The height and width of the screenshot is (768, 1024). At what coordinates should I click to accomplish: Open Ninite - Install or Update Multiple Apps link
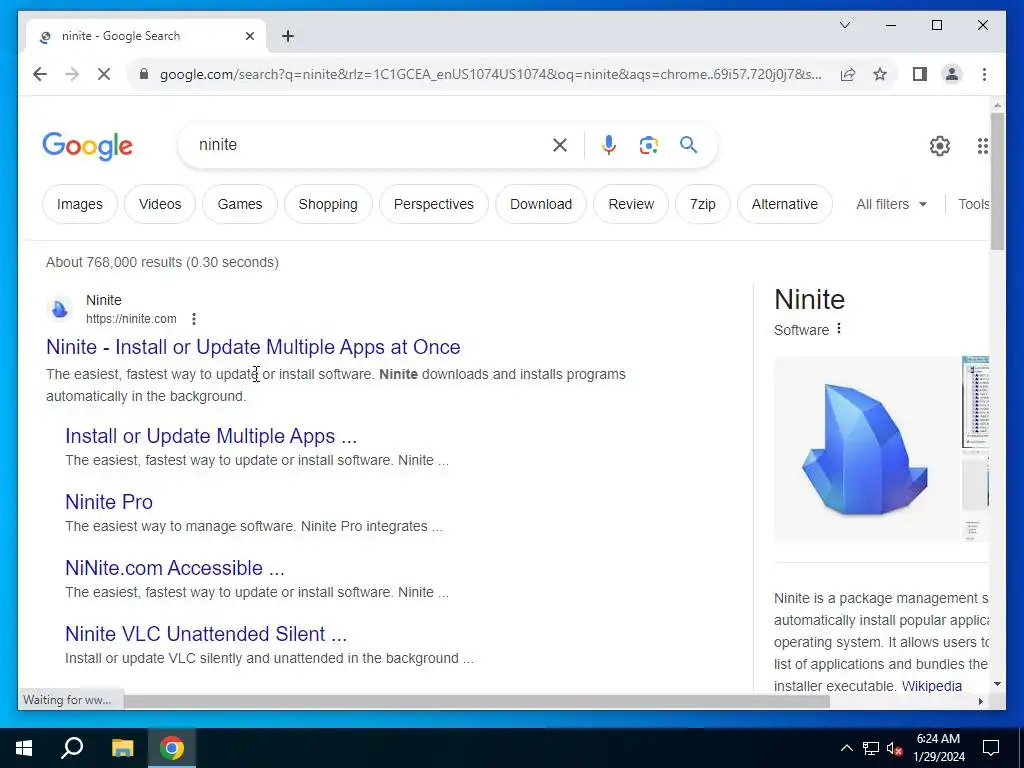(253, 347)
